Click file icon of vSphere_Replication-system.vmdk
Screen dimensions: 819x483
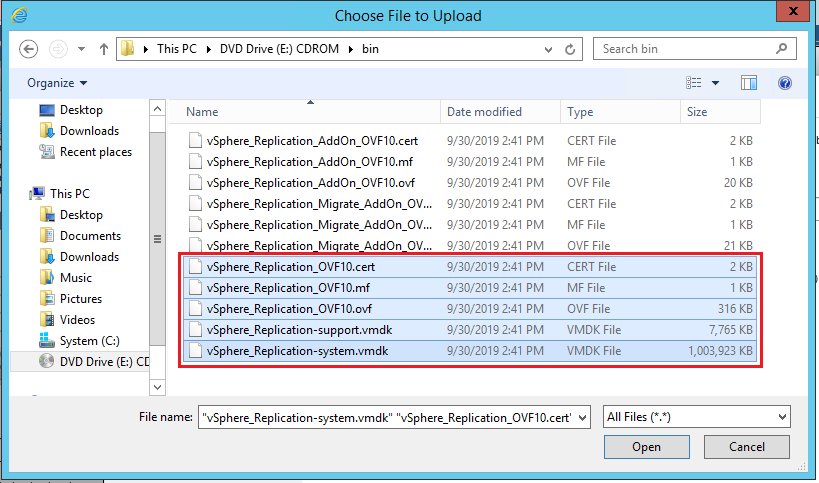195,350
